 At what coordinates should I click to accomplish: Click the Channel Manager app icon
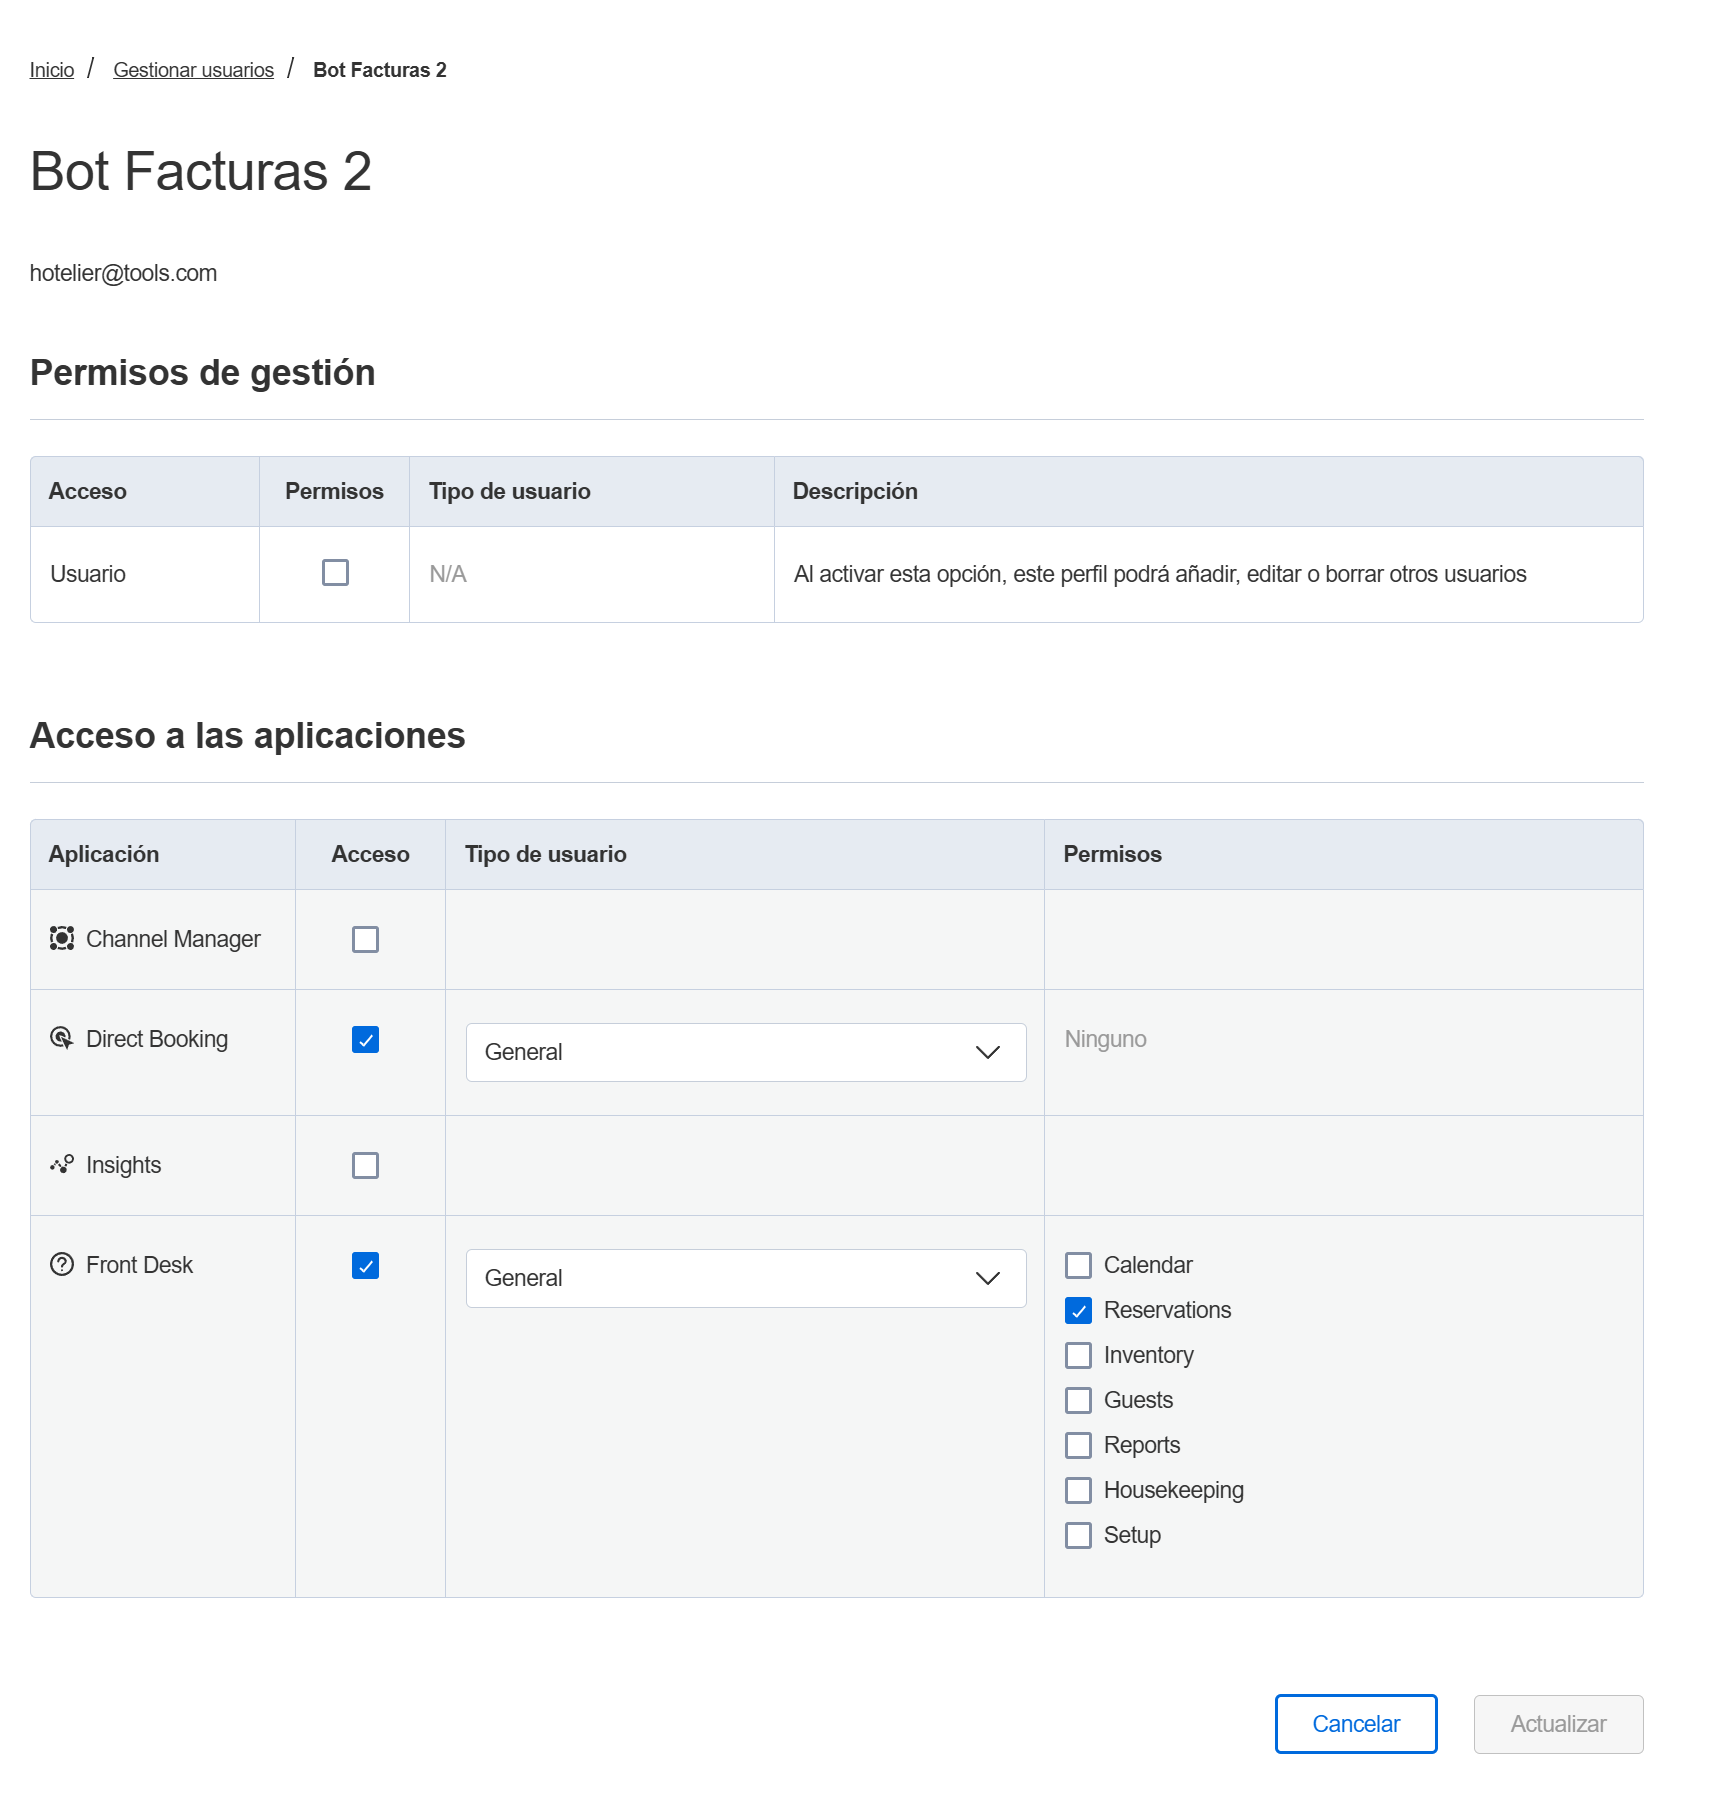click(x=62, y=938)
